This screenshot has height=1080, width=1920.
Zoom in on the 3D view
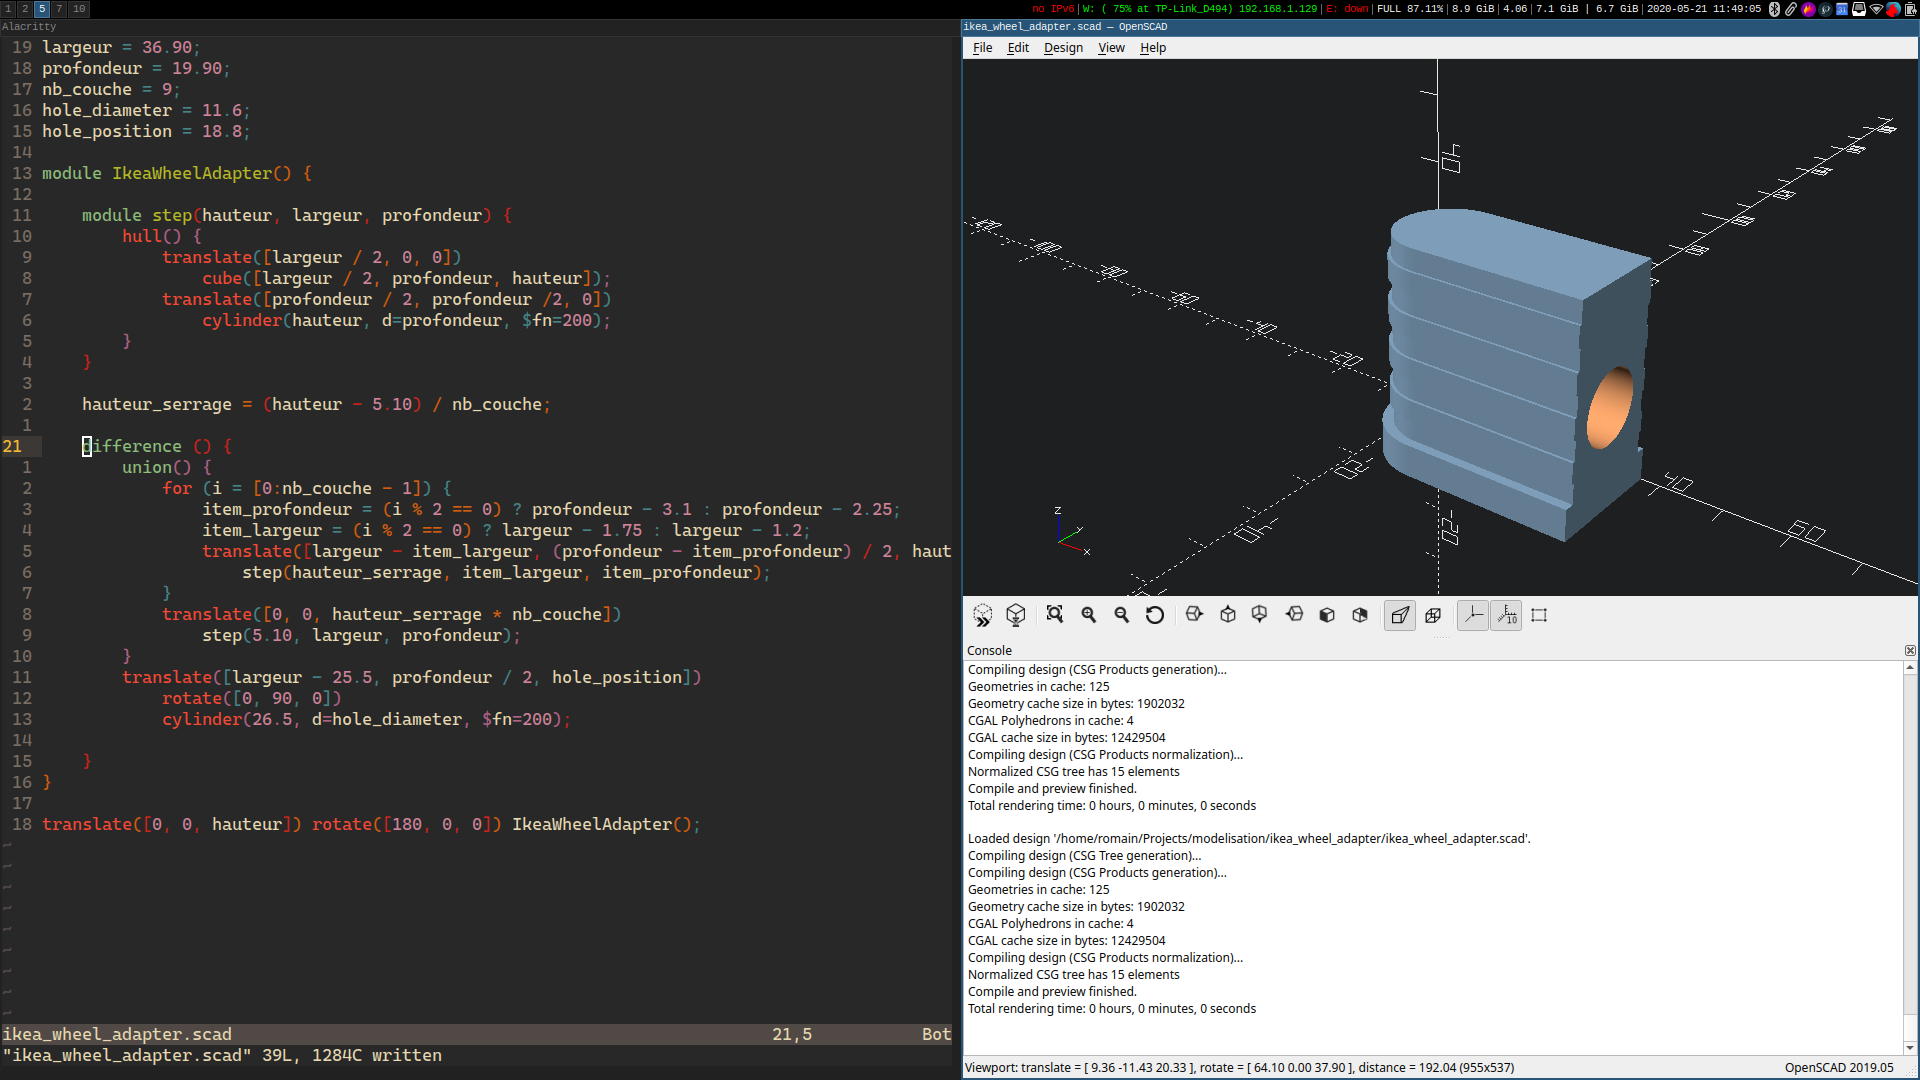coord(1089,615)
